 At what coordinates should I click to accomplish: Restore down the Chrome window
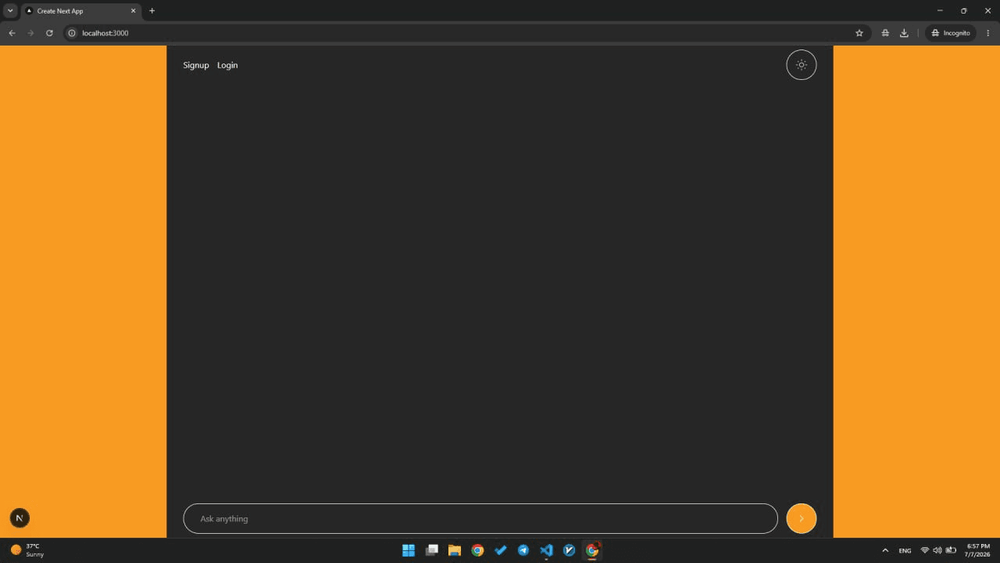964,11
